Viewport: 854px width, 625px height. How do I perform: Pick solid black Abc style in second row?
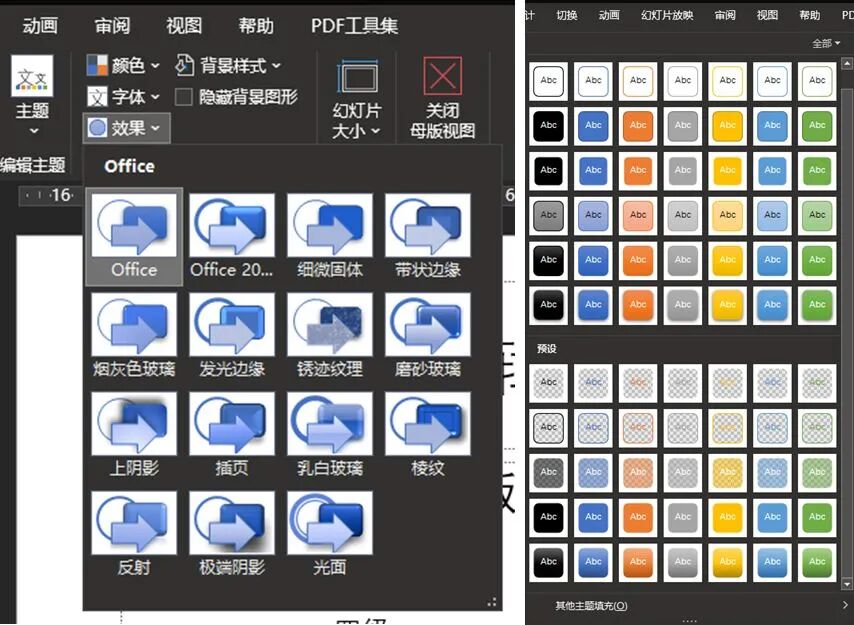548,126
